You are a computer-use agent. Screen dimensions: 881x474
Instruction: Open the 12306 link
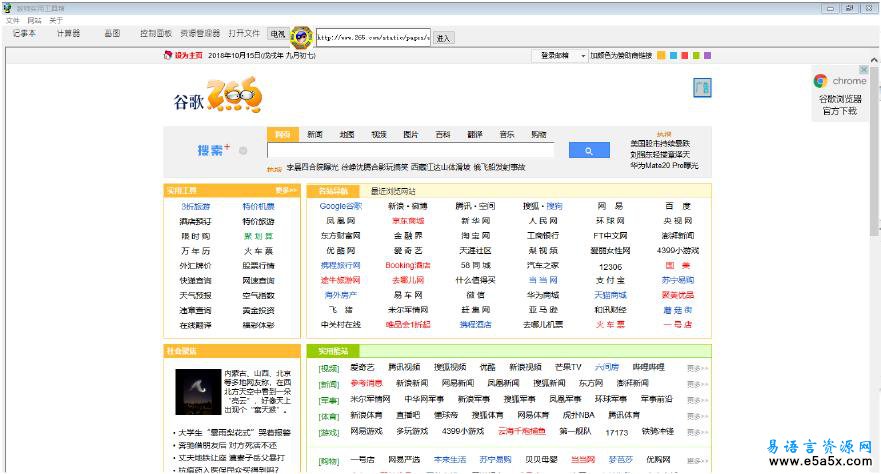click(610, 267)
